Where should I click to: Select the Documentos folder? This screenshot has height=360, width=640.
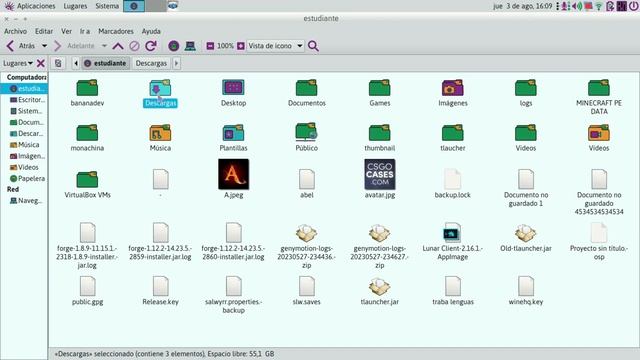[x=307, y=93]
